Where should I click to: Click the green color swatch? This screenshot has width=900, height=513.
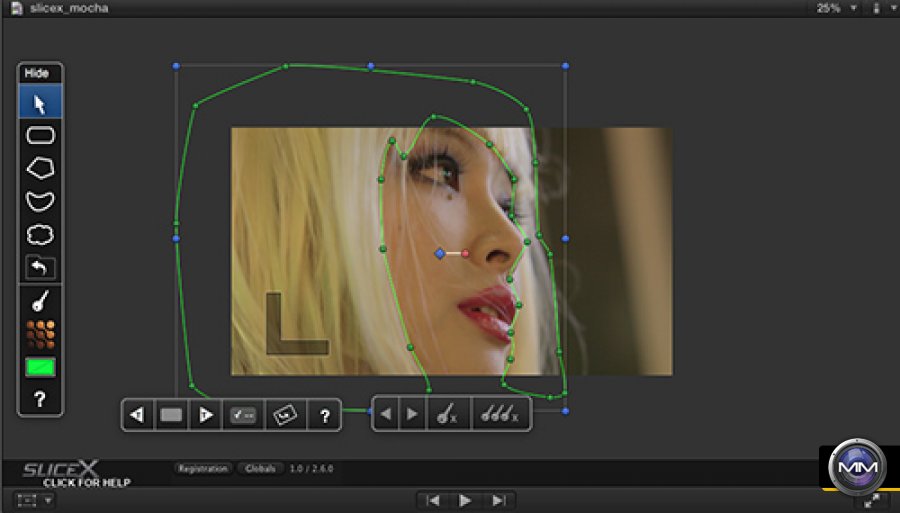tap(40, 367)
